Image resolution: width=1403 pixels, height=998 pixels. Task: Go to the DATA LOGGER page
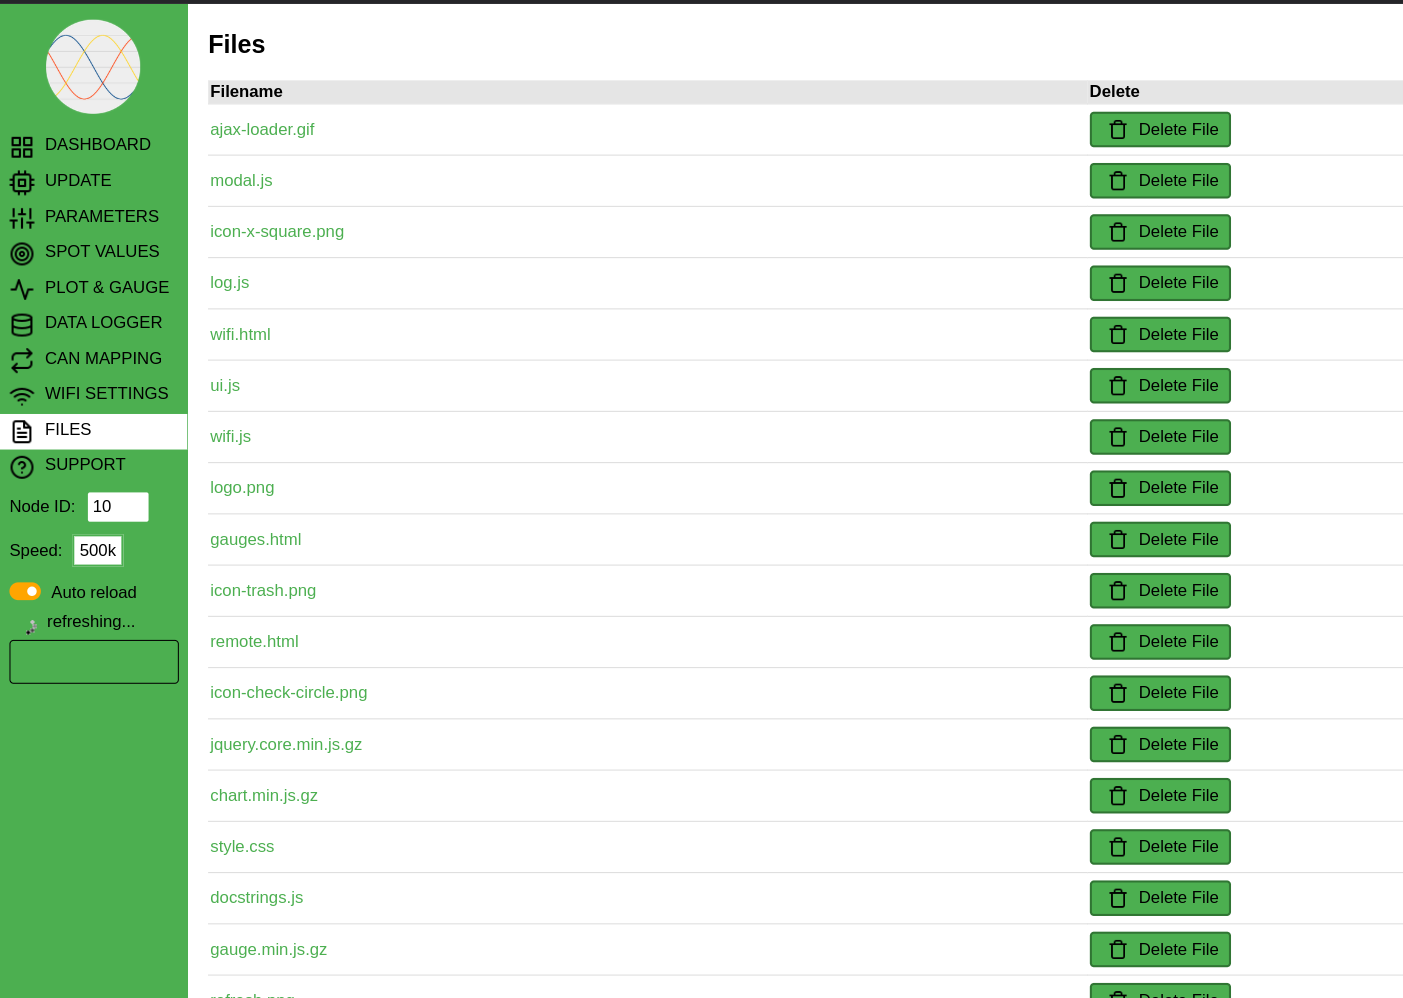[103, 323]
